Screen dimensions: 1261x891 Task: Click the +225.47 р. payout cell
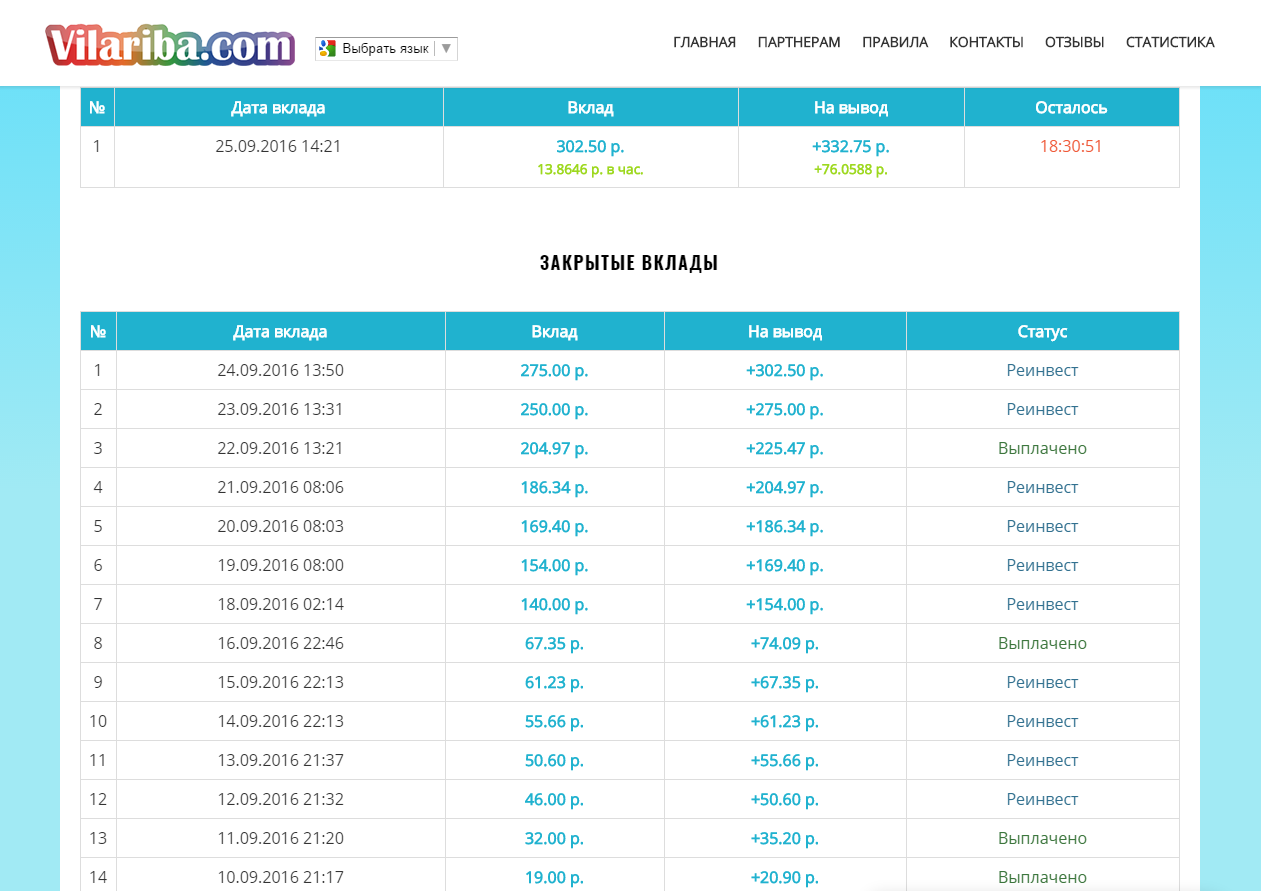pos(785,448)
